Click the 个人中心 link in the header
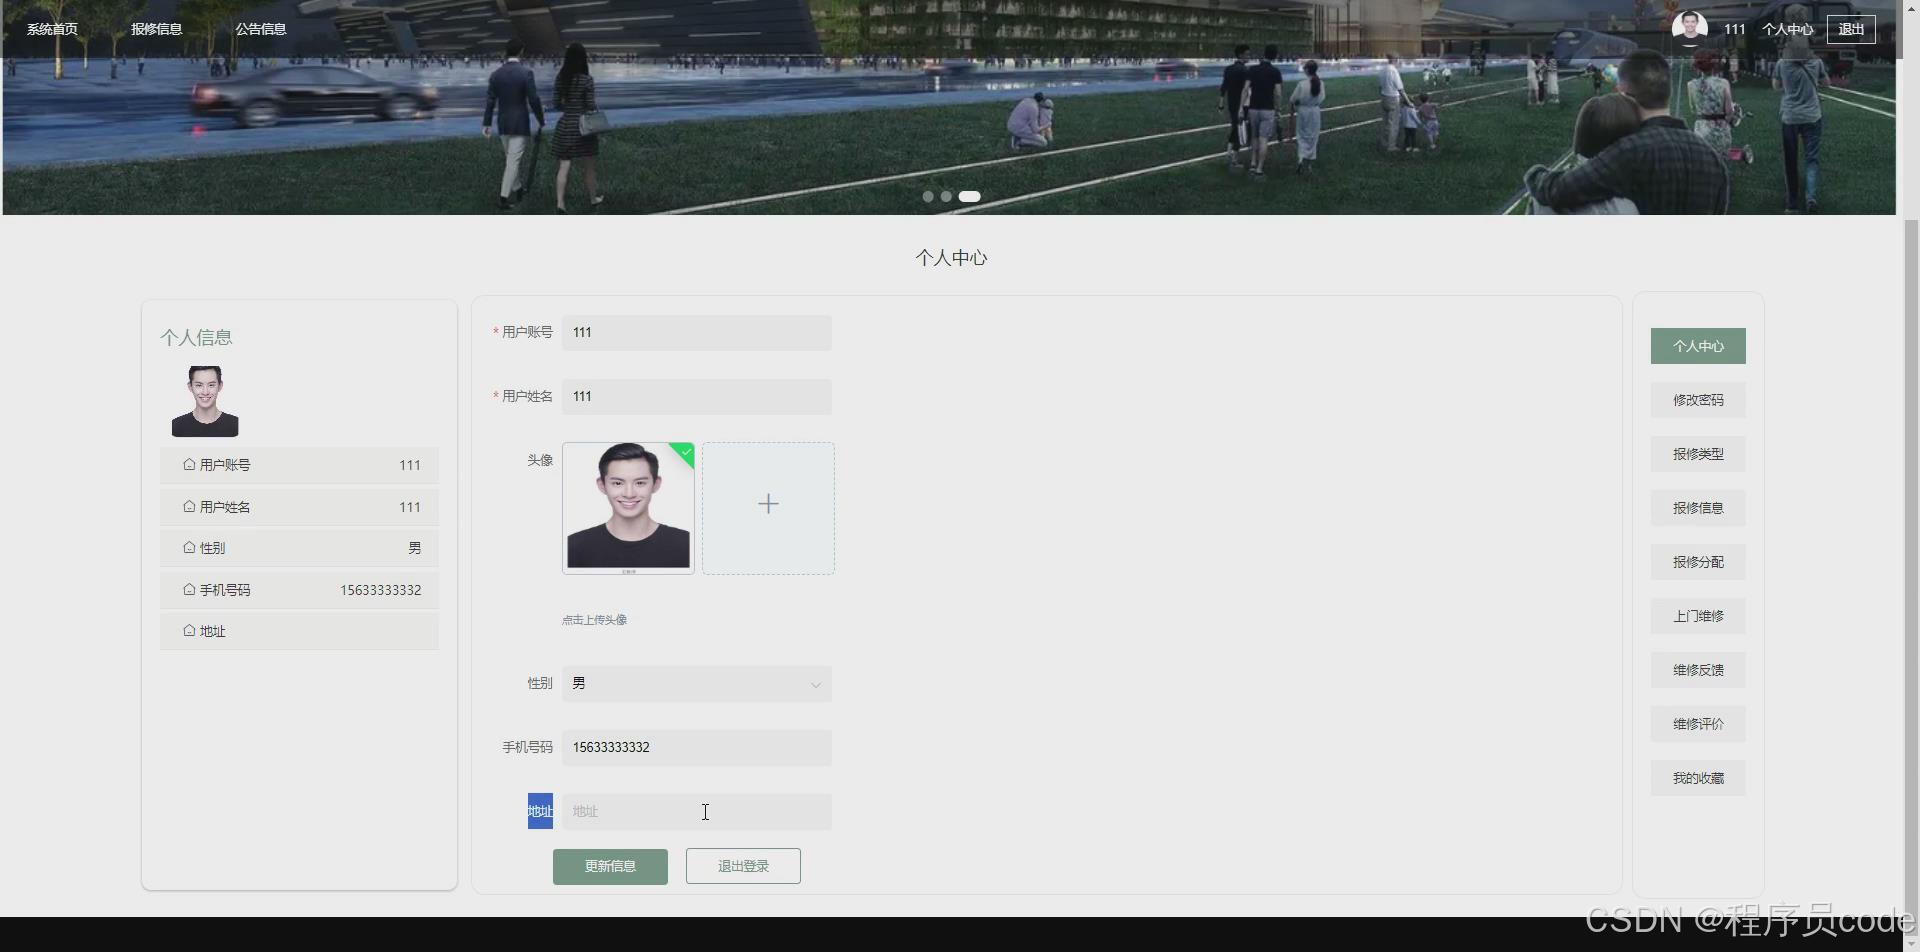Image resolution: width=1920 pixels, height=952 pixels. click(x=1787, y=29)
